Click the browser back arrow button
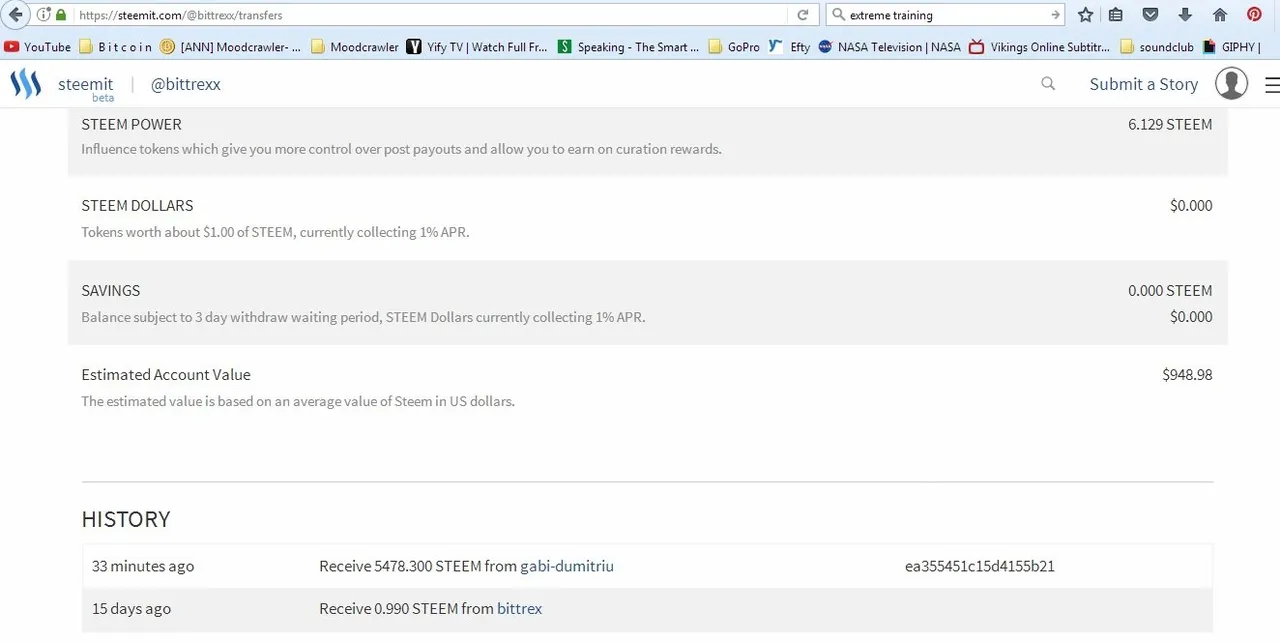This screenshot has width=1280, height=642. (15, 15)
